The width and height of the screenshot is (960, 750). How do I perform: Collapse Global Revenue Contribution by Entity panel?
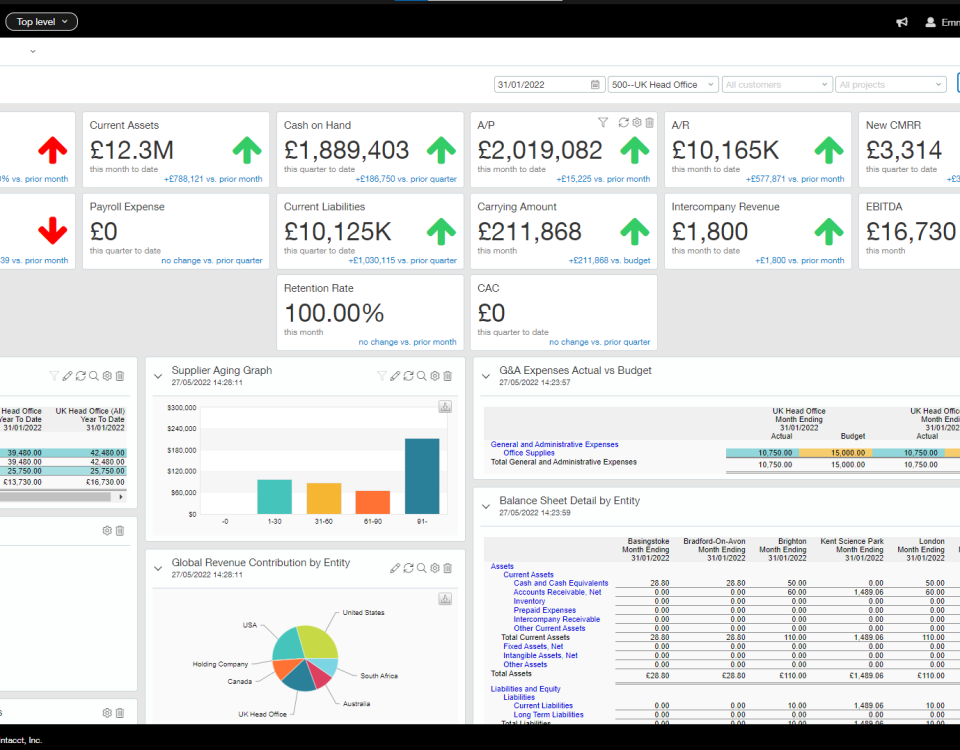(158, 568)
